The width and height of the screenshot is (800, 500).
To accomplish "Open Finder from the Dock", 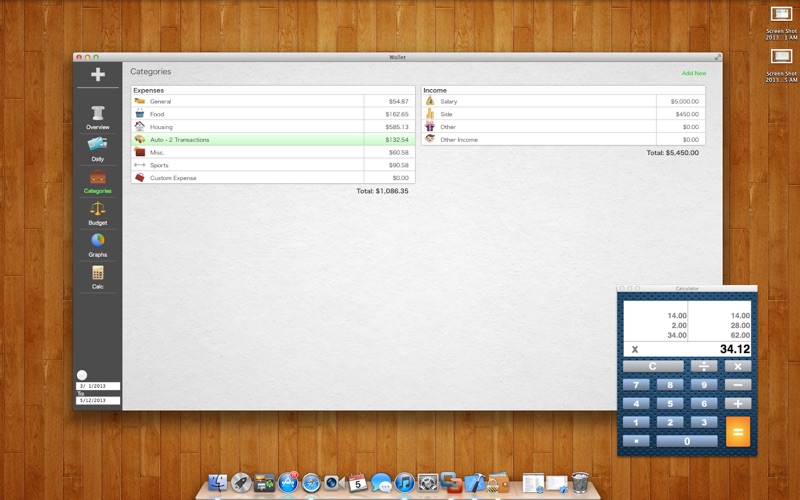I will (218, 482).
